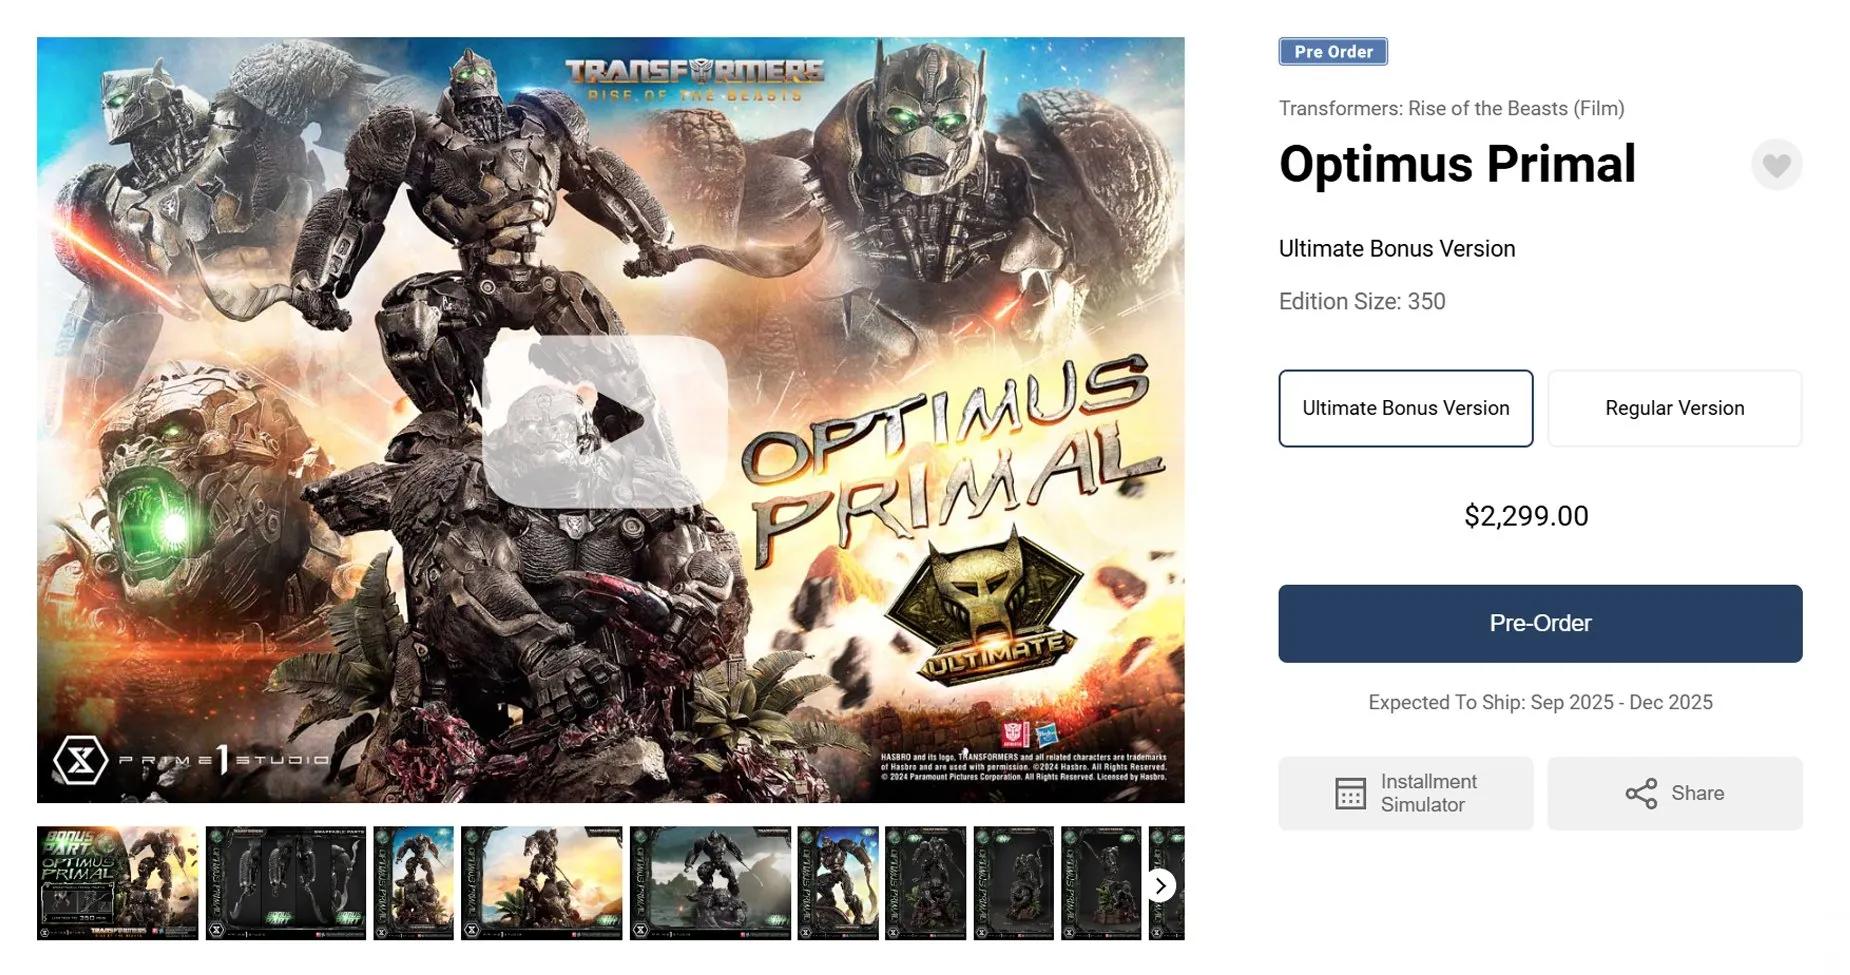Screen dimensions: 1850x975
Task: Open the fifth statue landscape thumbnail
Action: point(710,883)
